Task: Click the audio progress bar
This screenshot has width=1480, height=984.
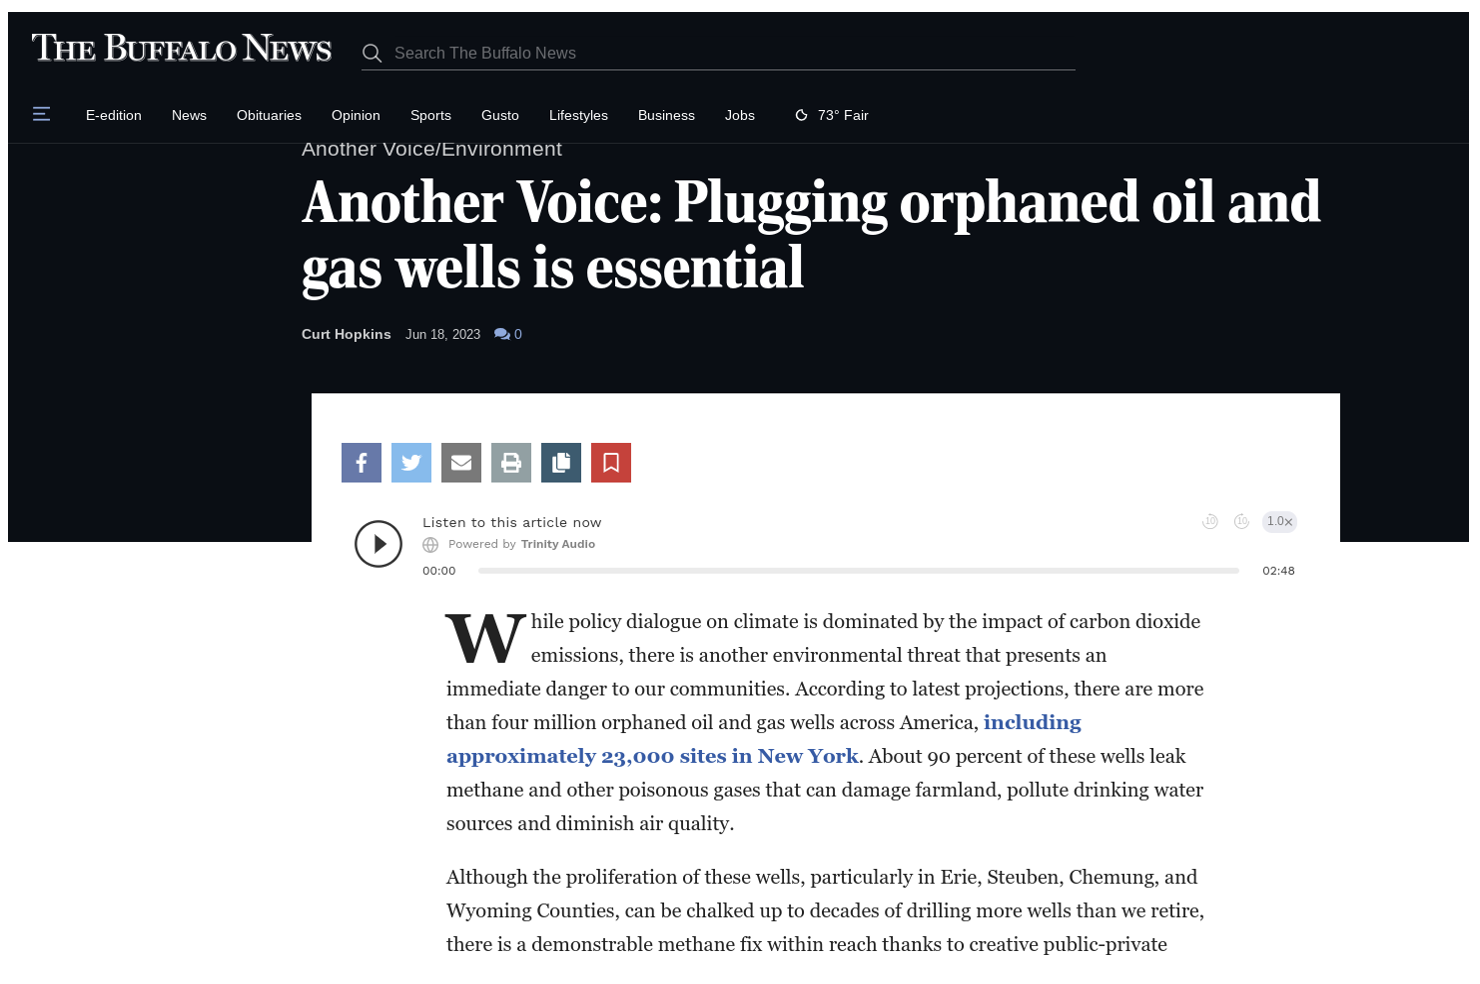Action: [x=858, y=571]
